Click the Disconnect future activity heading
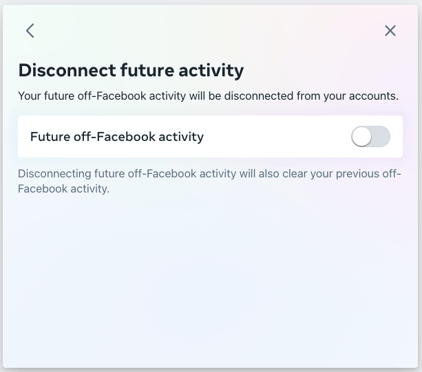Image resolution: width=422 pixels, height=372 pixels. pyautogui.click(x=131, y=71)
